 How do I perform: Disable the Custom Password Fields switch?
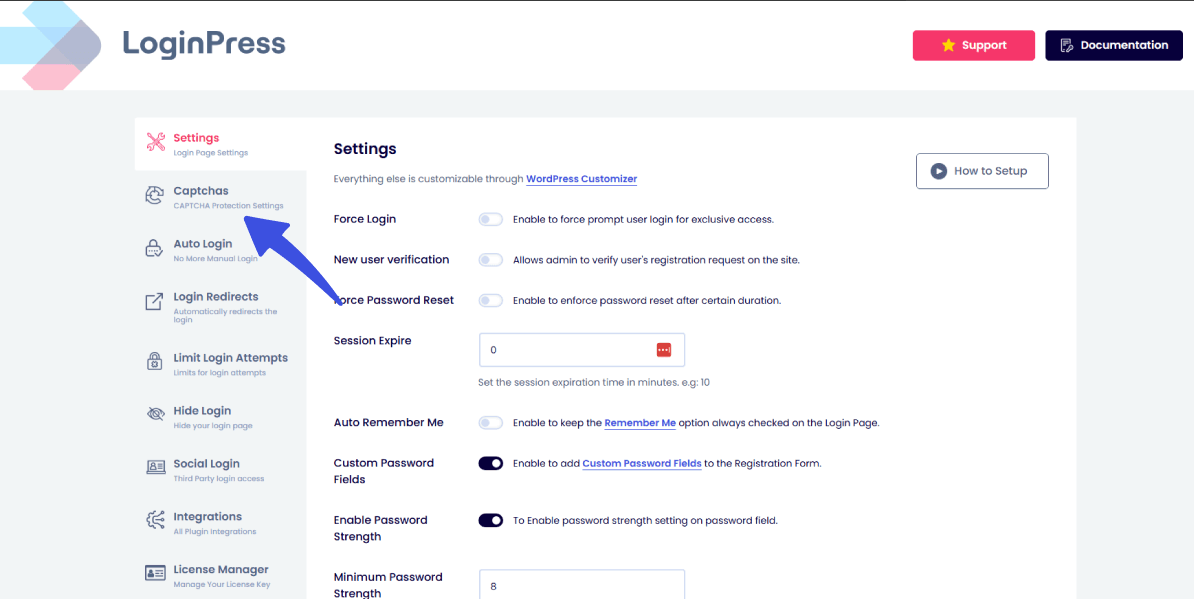(491, 464)
